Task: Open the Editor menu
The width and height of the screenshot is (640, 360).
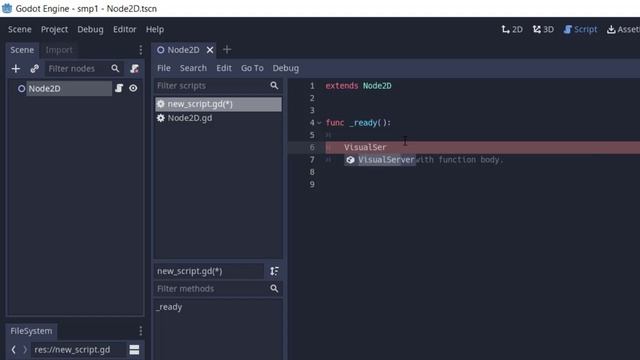Action: pos(124,29)
